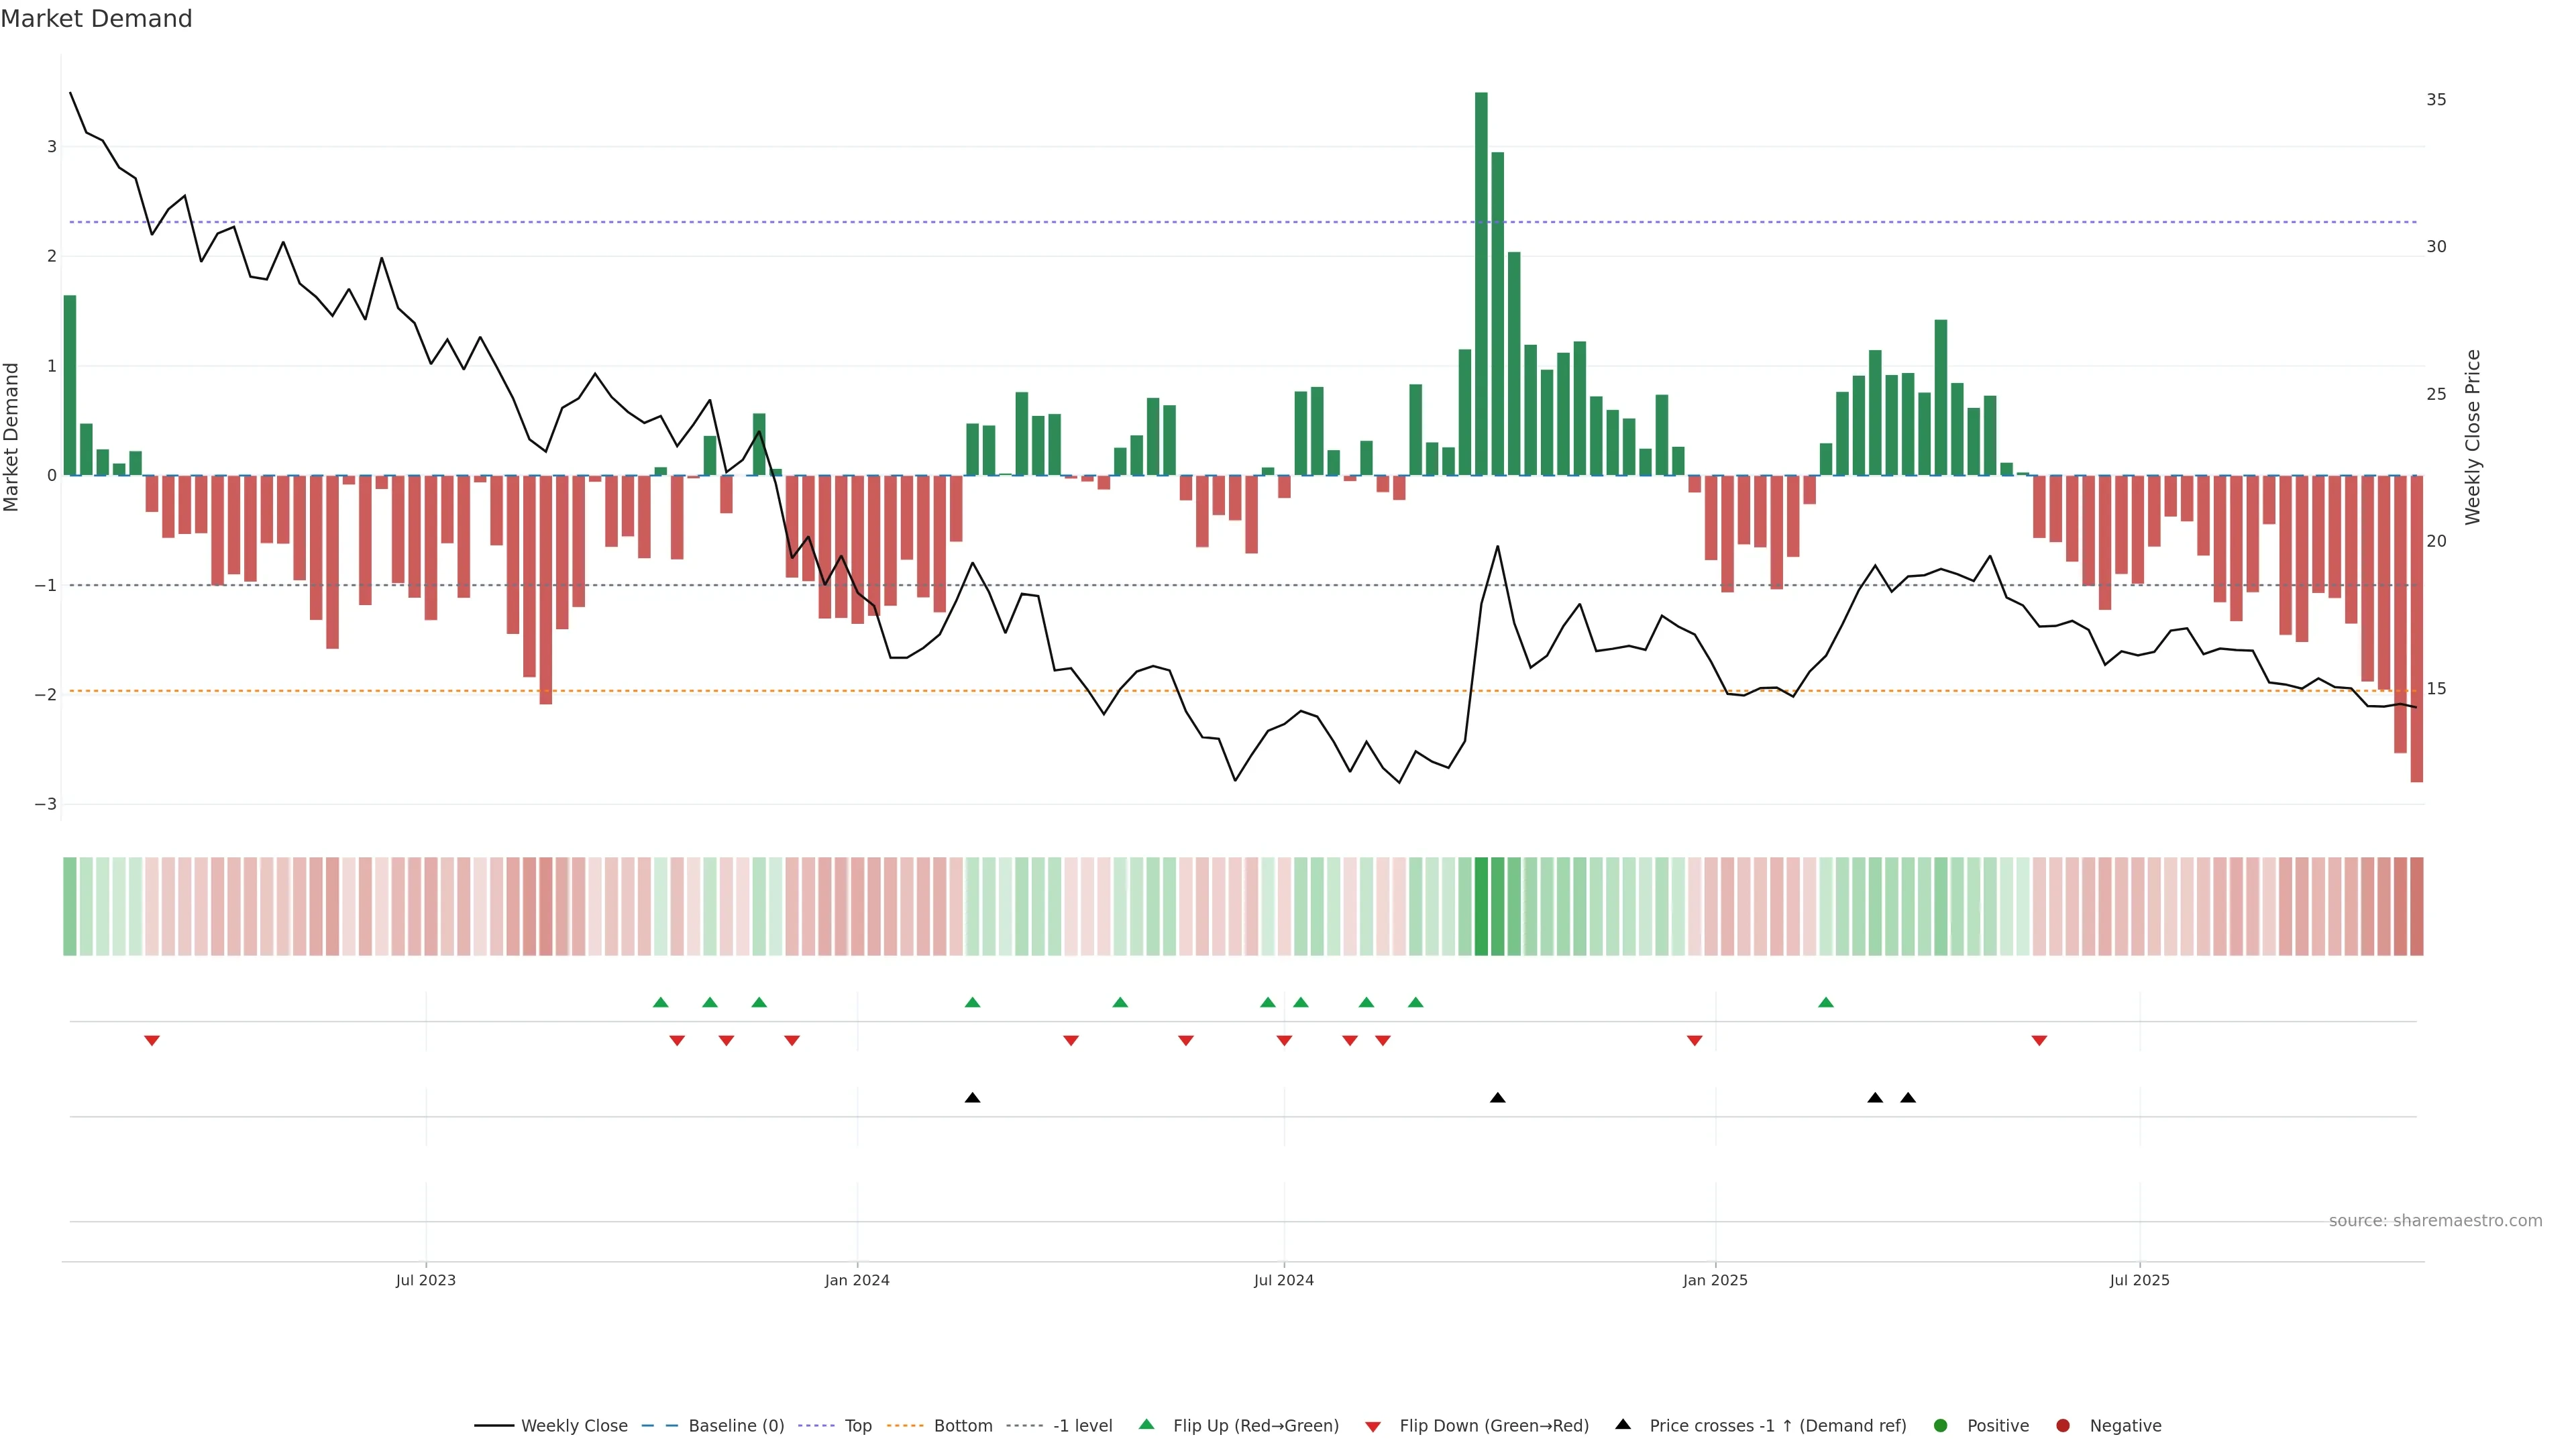The height and width of the screenshot is (1449, 2576).
Task: Click the Negative red dot legend icon
Action: 2062,1425
